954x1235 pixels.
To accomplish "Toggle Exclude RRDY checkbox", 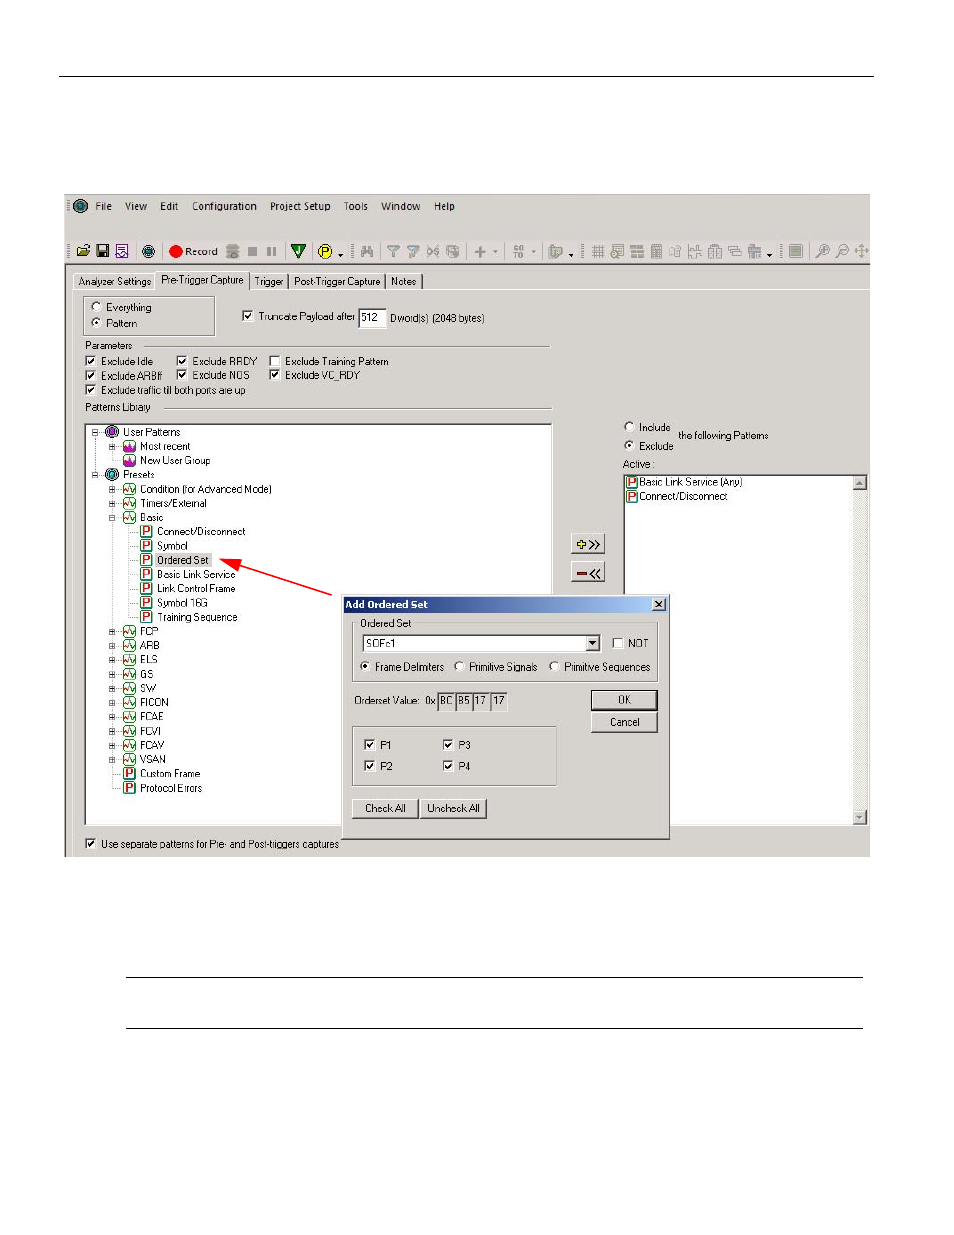I will pos(182,361).
